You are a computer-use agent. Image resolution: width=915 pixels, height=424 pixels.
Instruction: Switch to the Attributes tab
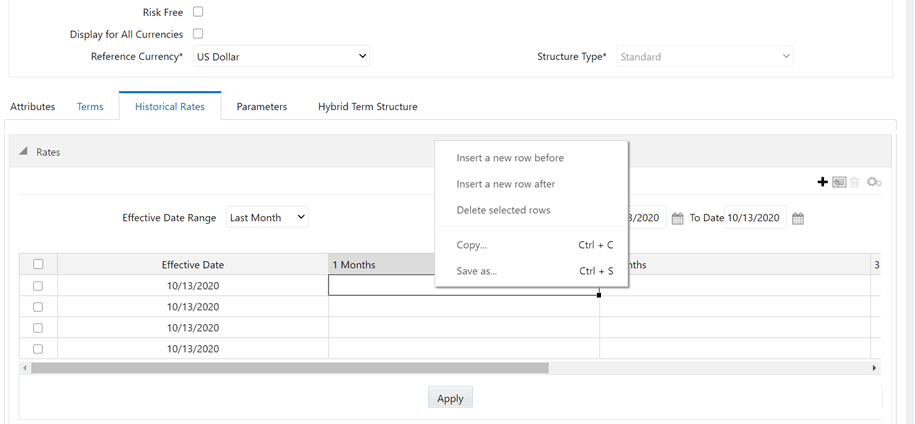[x=33, y=107]
